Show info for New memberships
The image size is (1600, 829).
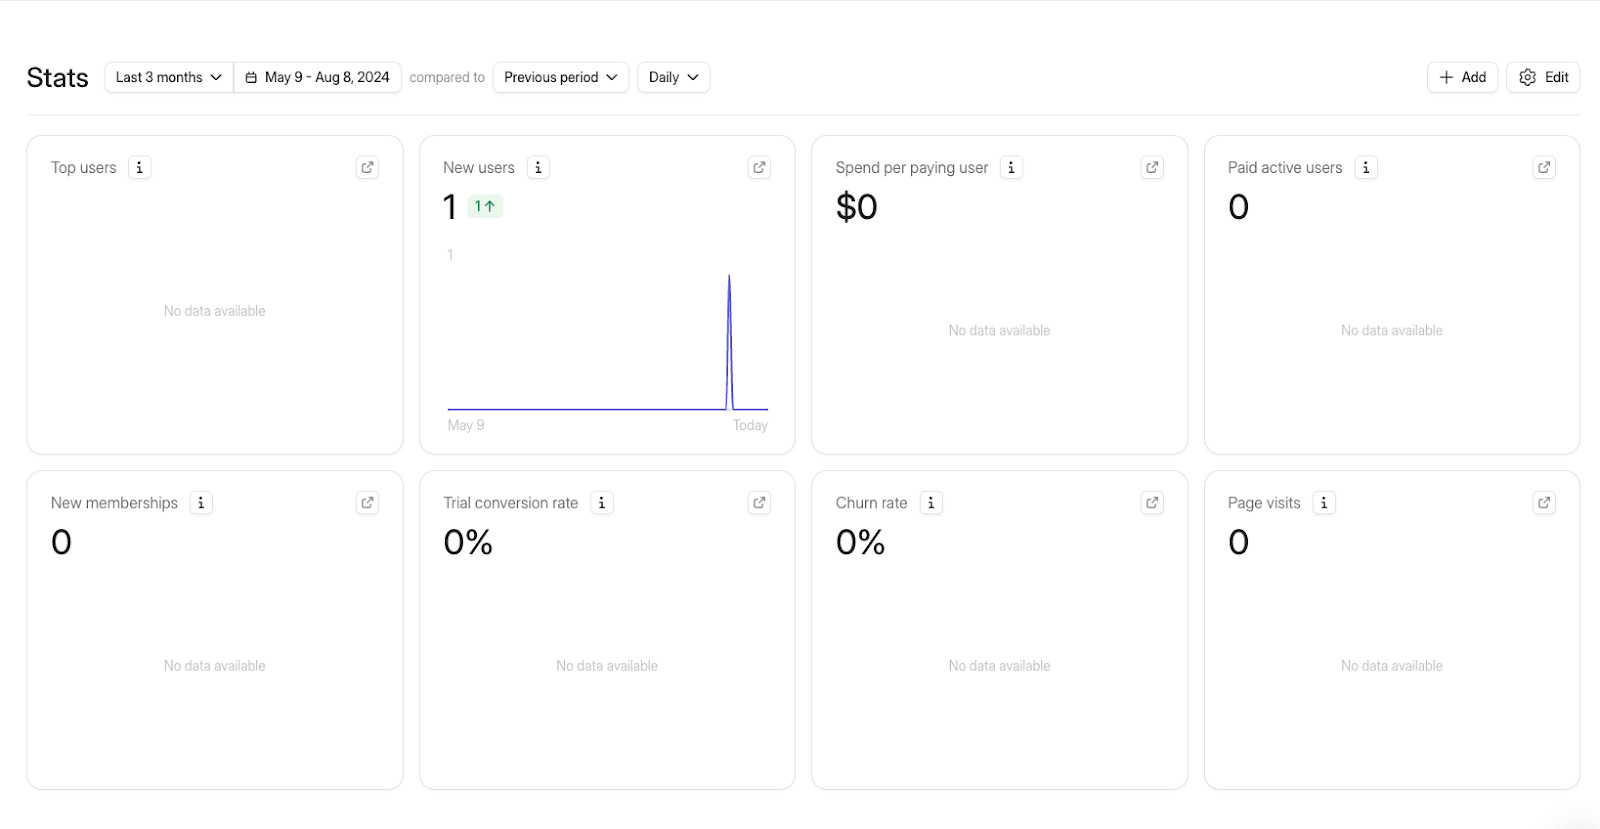(x=201, y=503)
